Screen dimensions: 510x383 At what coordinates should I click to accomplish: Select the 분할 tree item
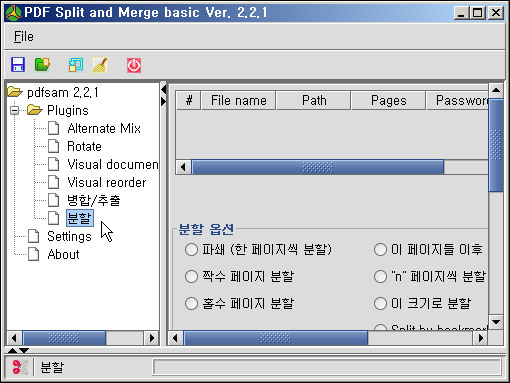point(79,218)
